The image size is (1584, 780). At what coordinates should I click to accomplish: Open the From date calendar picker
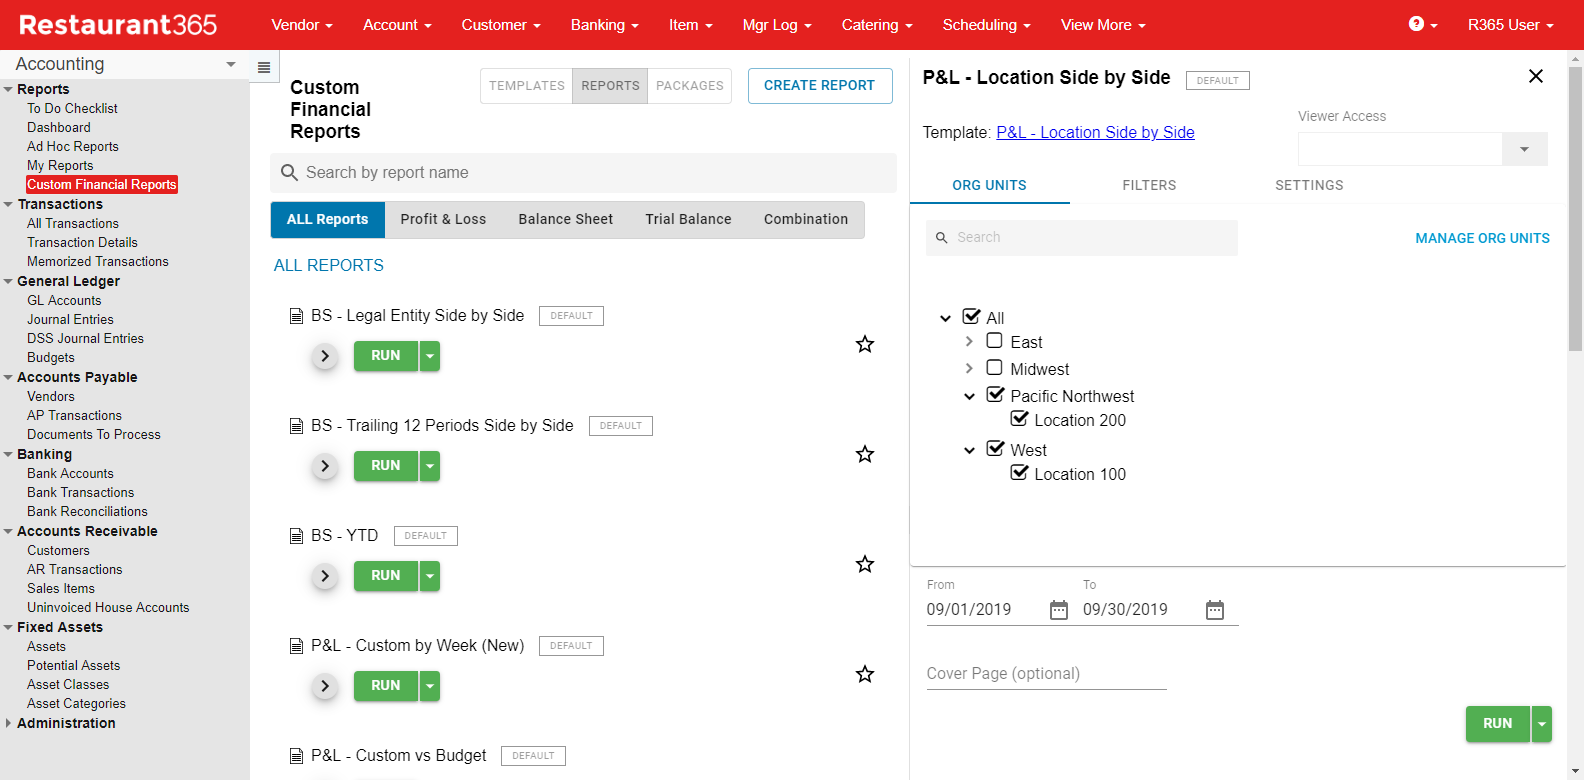[1059, 610]
